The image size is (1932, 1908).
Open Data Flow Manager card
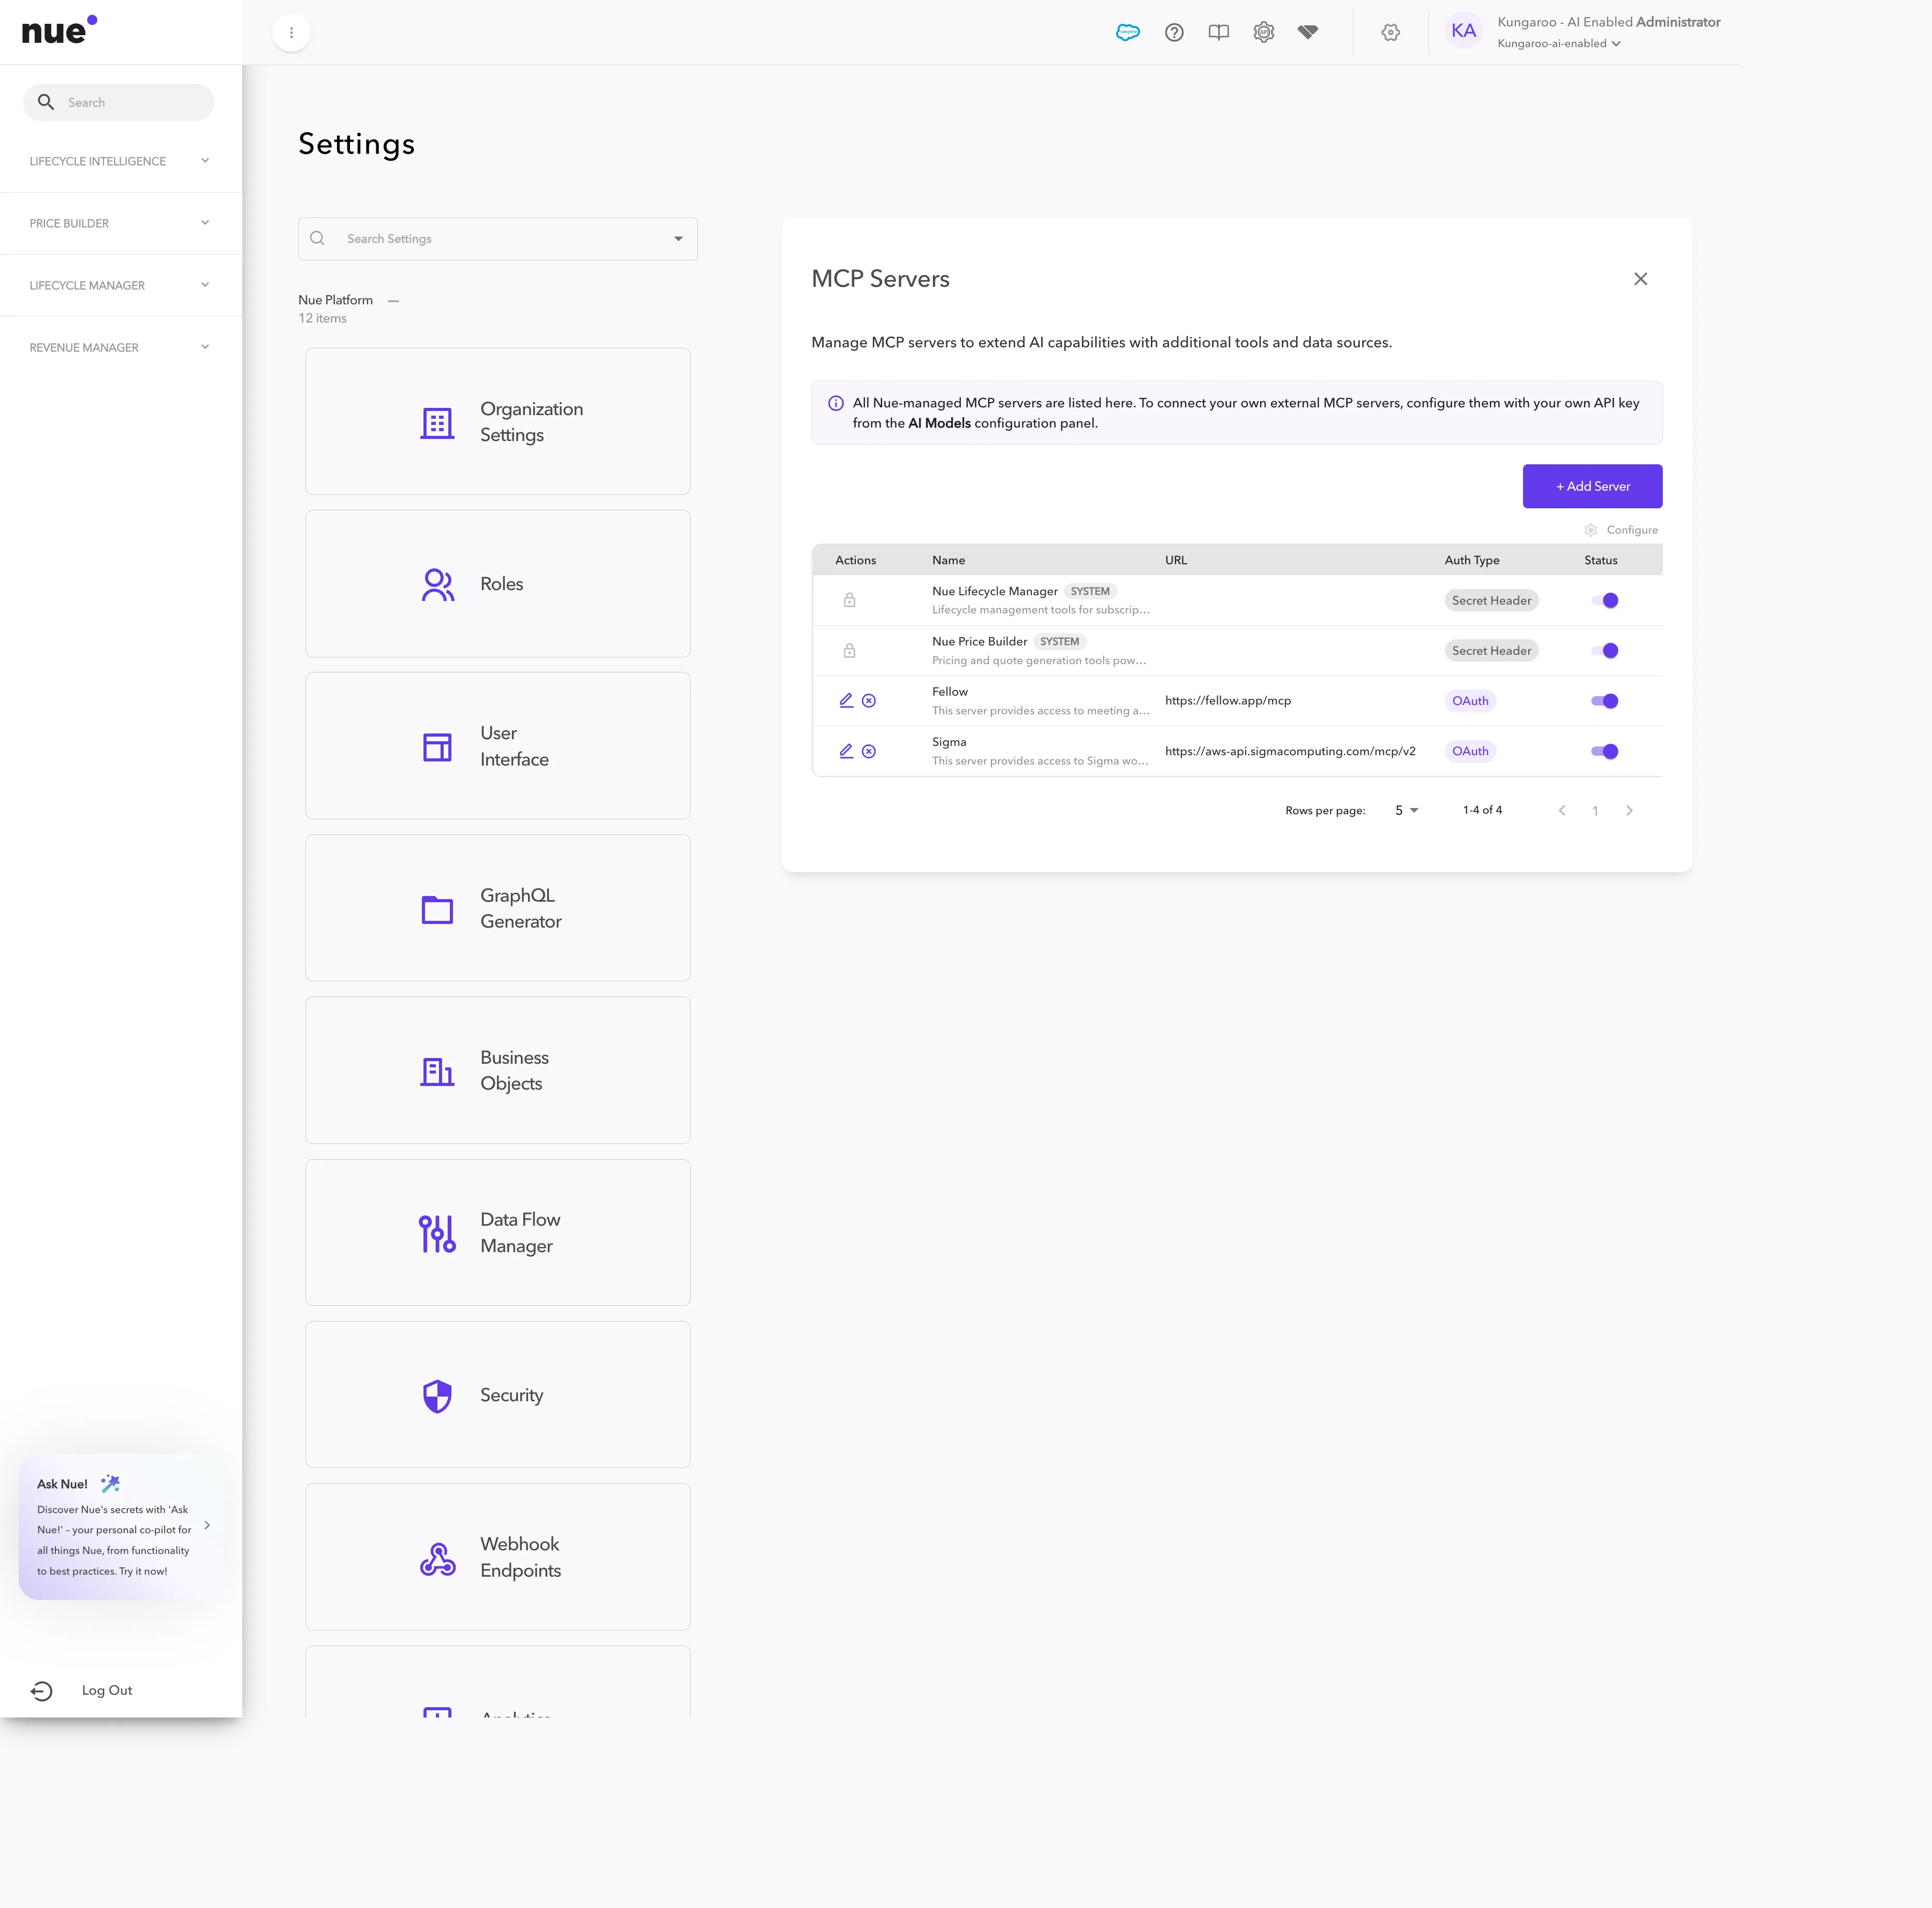point(497,1232)
